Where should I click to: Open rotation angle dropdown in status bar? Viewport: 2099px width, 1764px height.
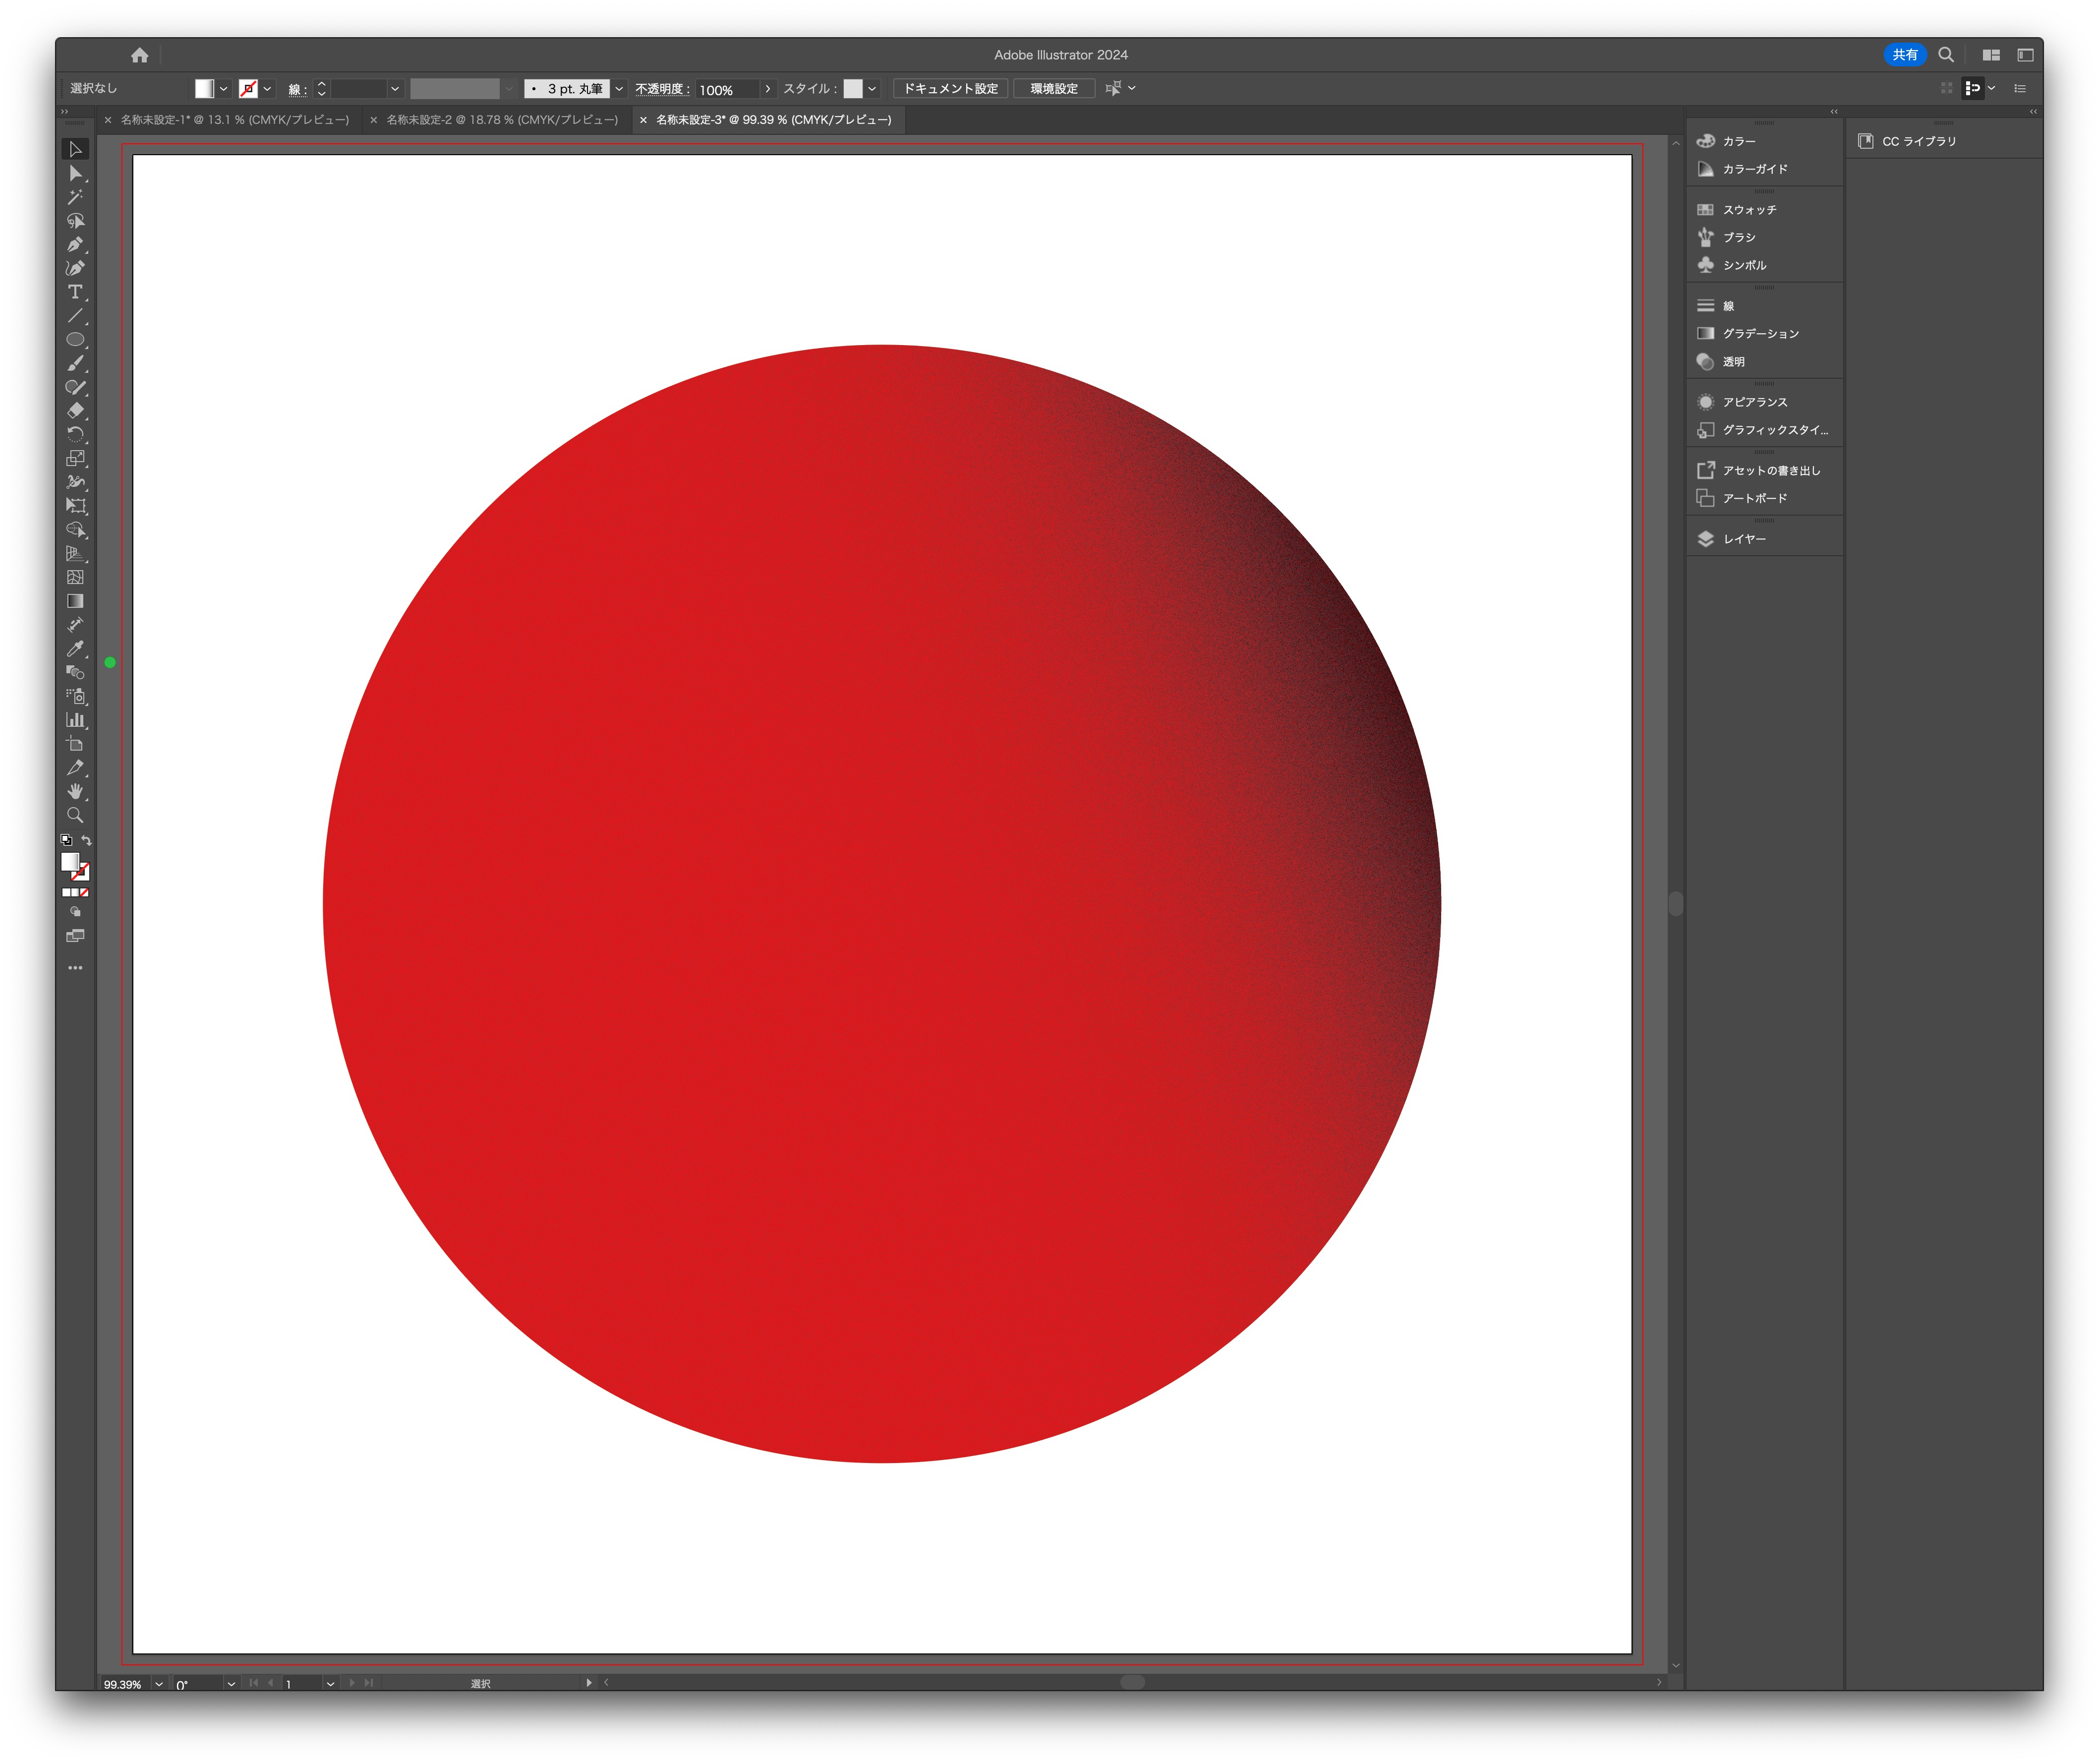pyautogui.click(x=231, y=1684)
